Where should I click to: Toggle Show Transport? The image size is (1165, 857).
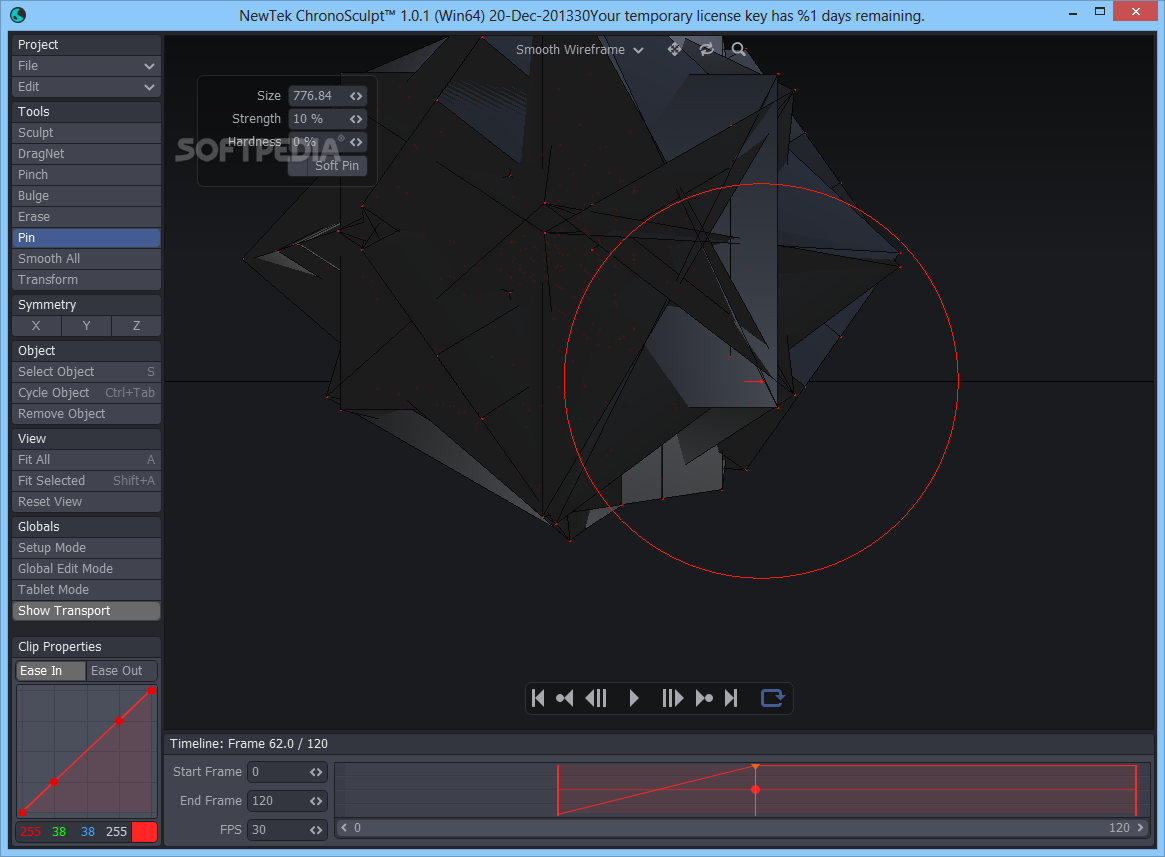(x=86, y=611)
